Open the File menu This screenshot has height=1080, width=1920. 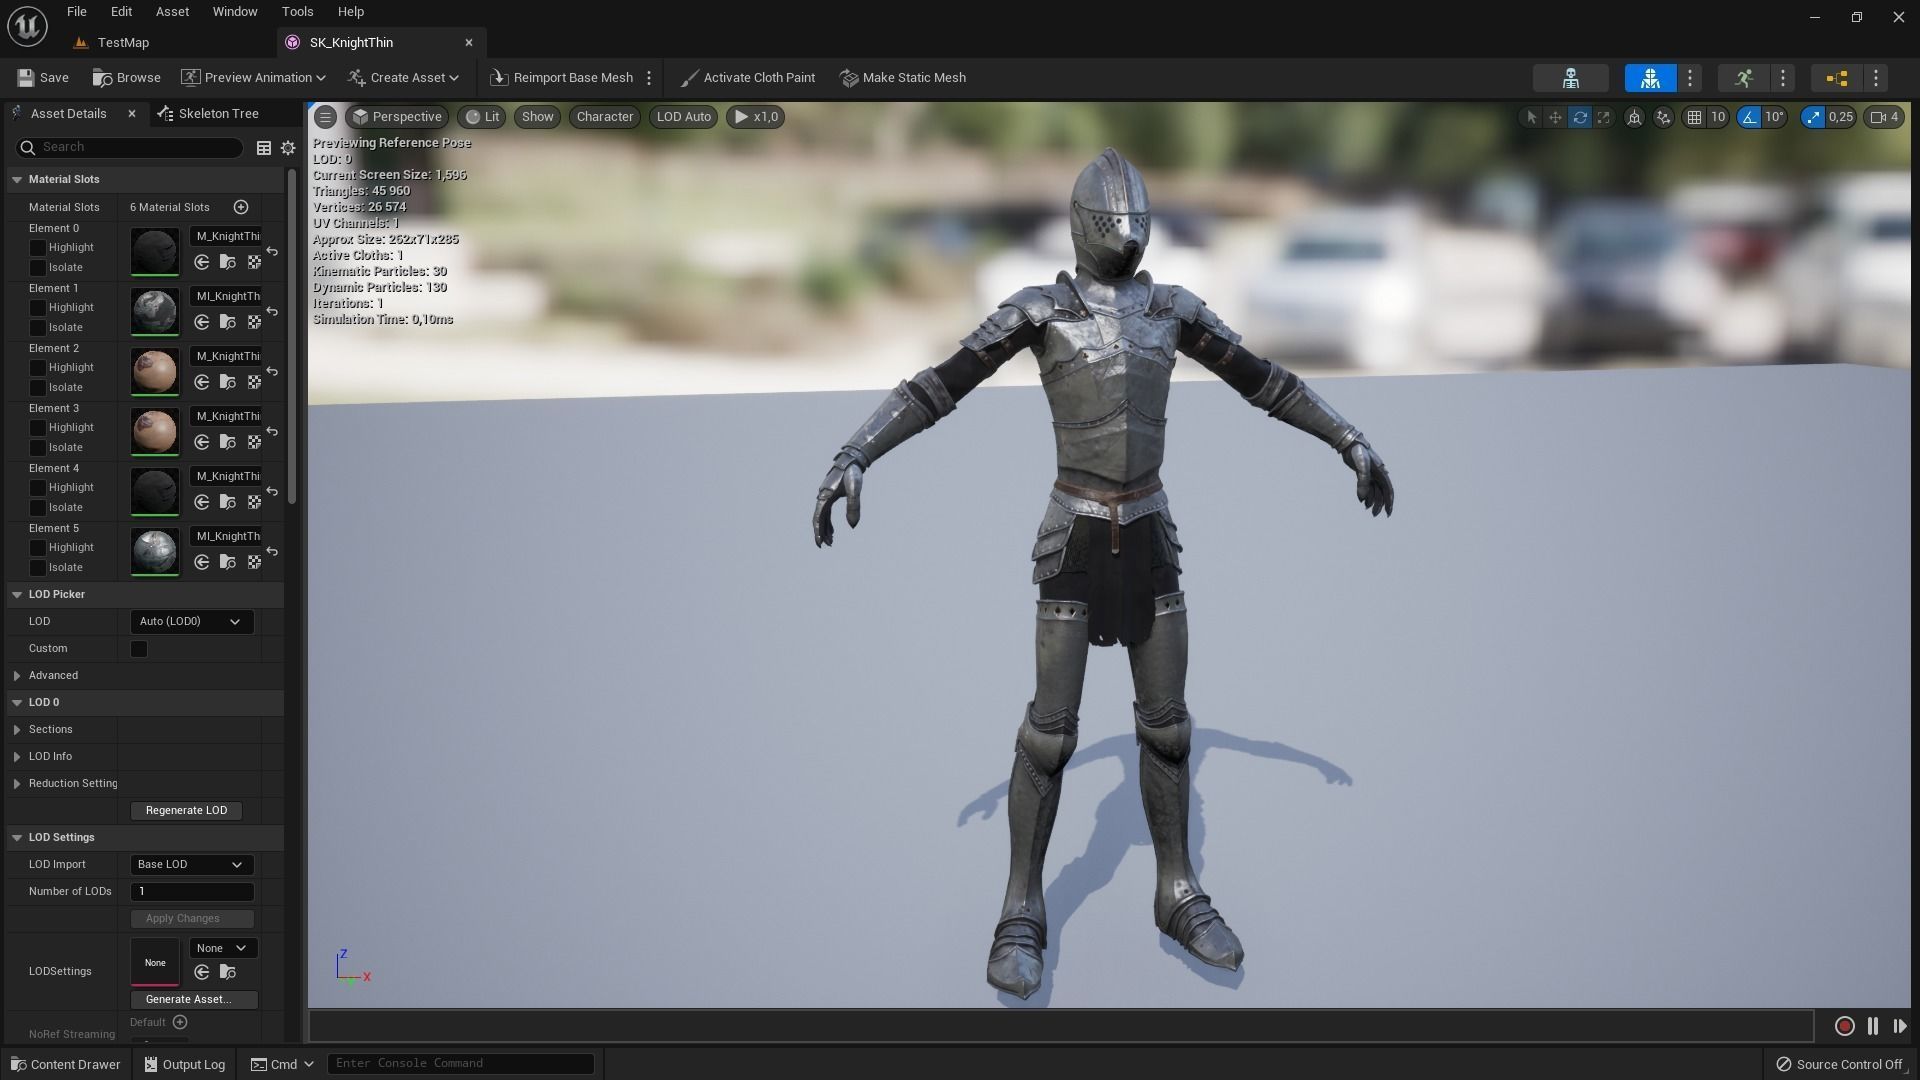click(76, 12)
